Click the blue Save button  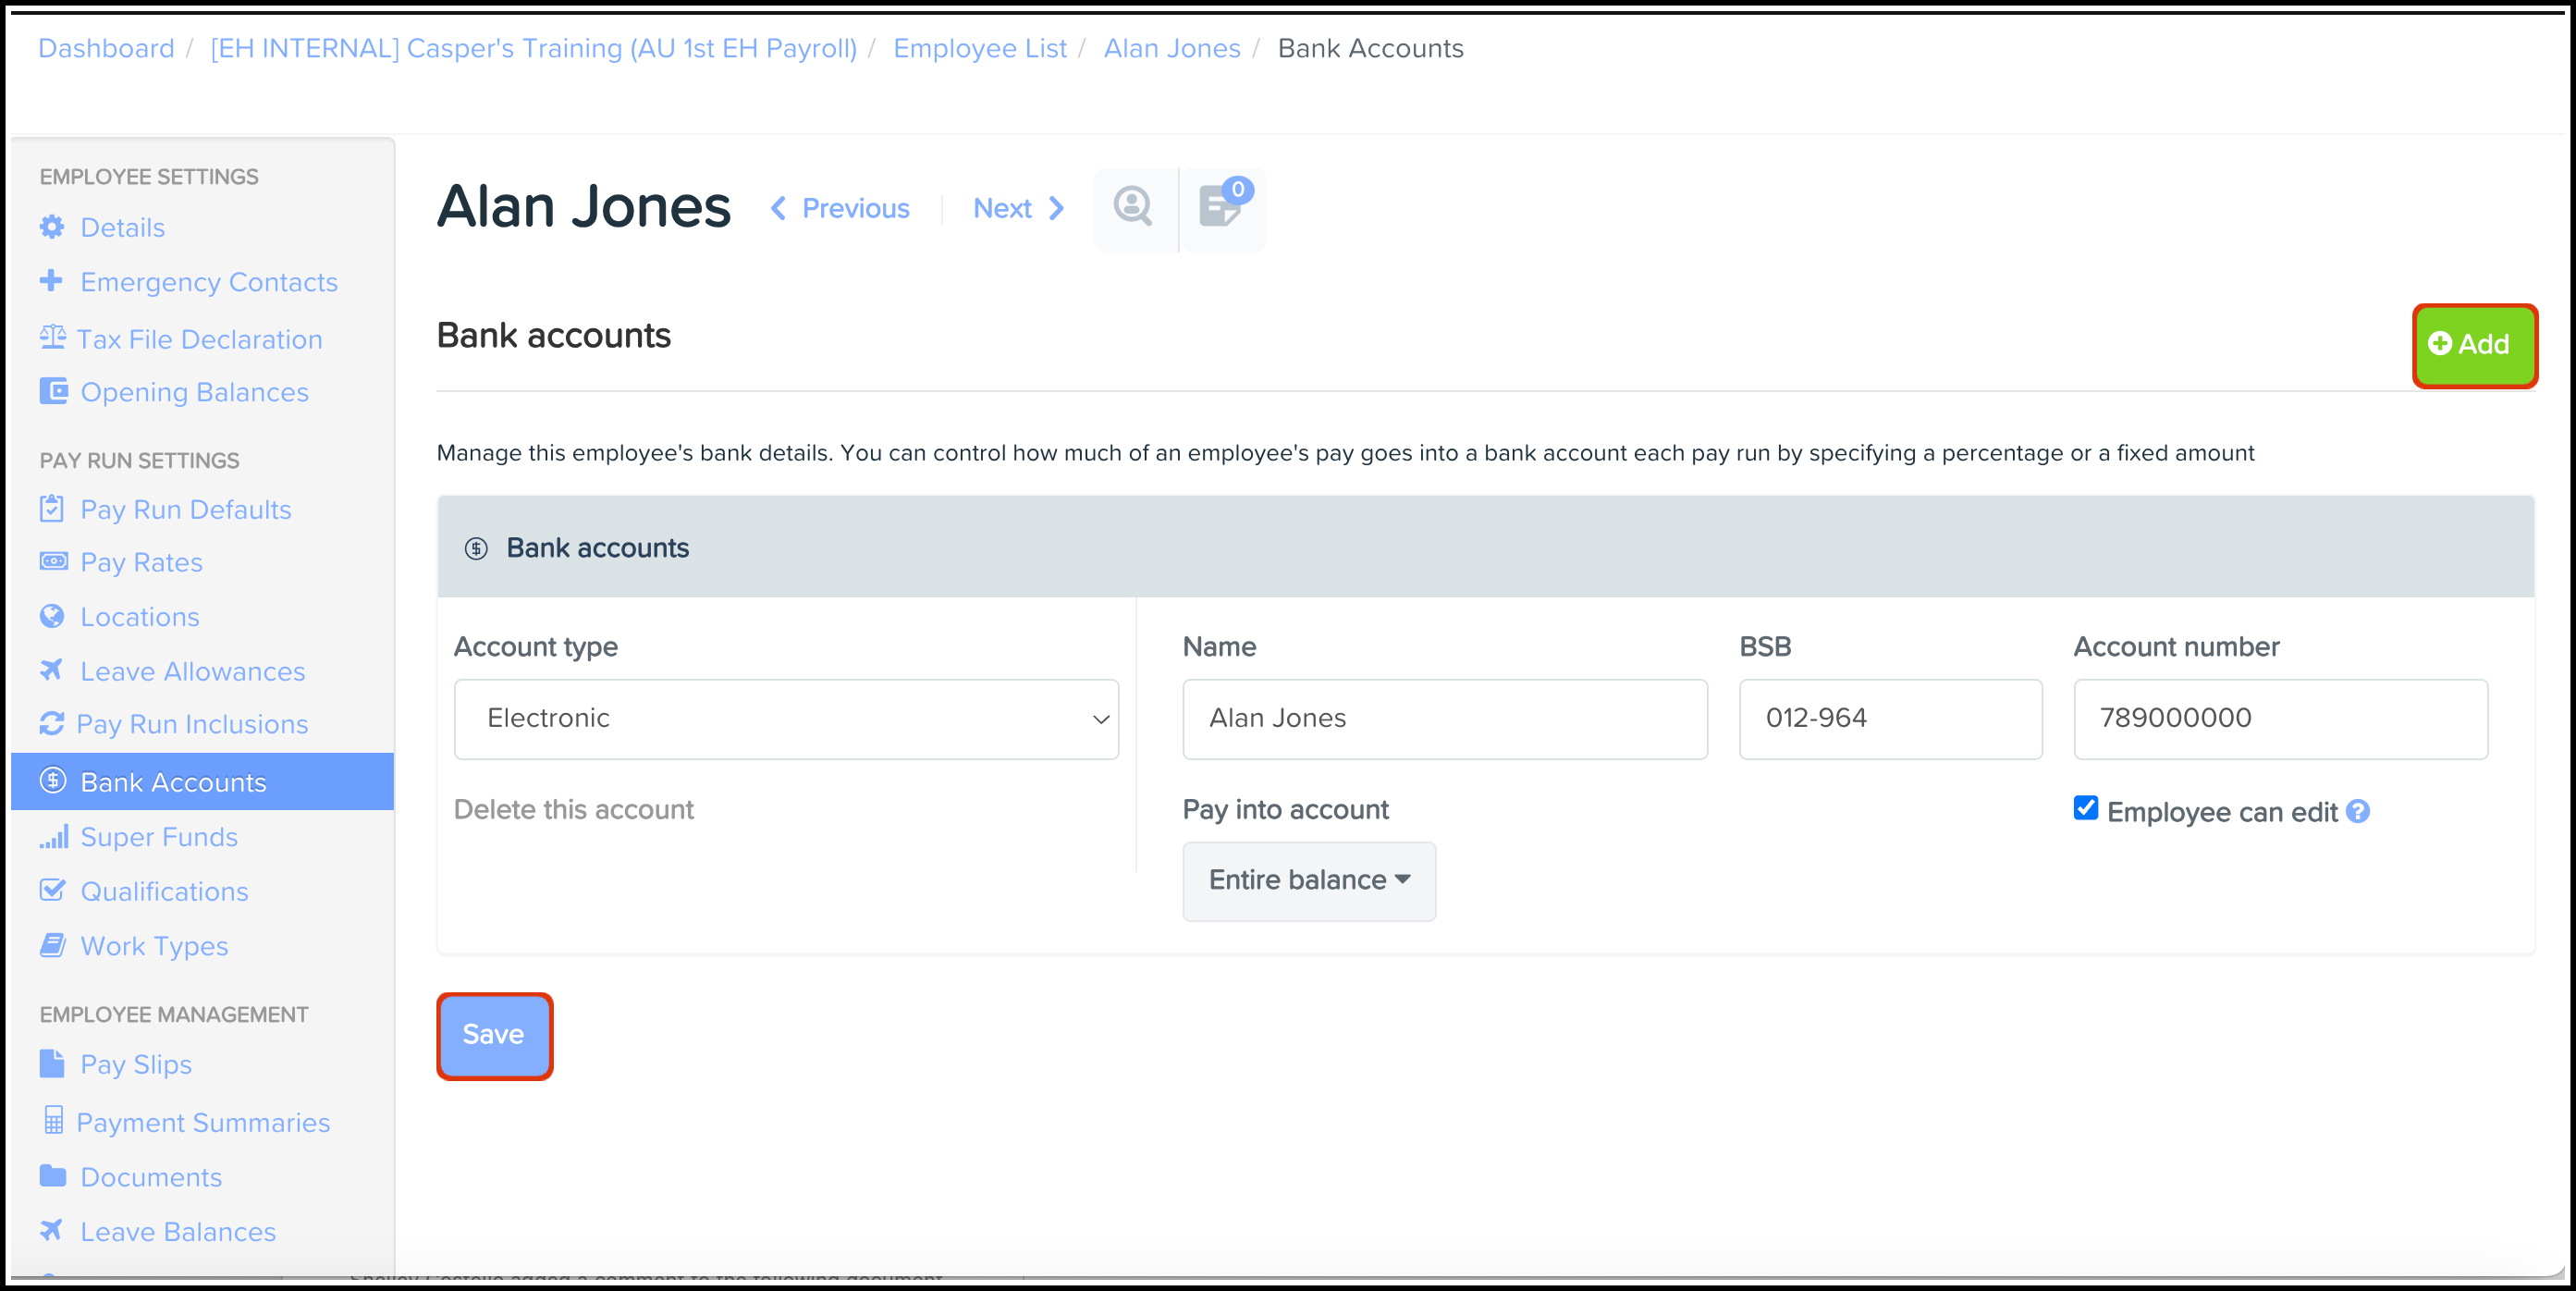(x=494, y=1035)
